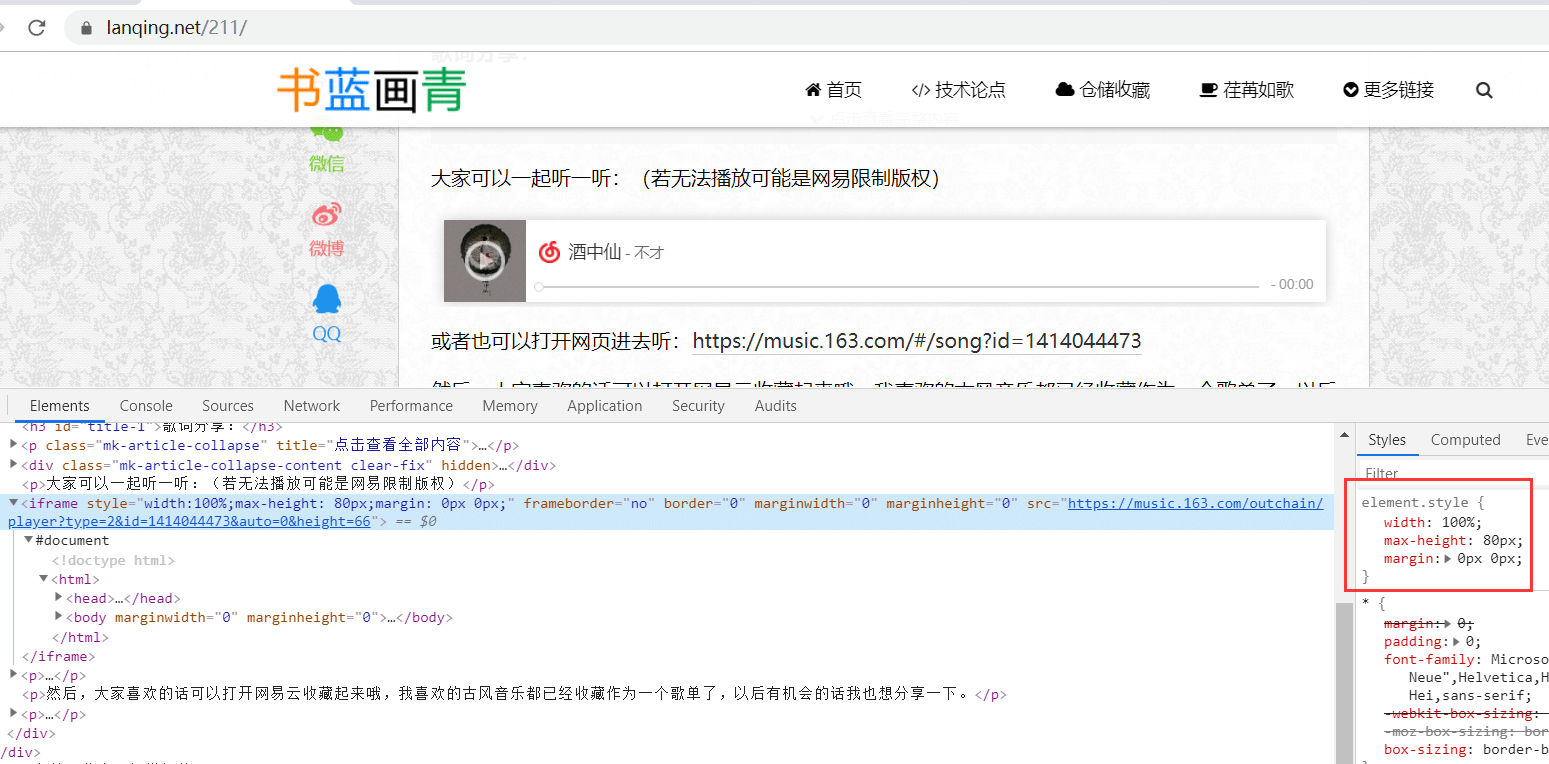Click the site search magnifier icon

[x=1484, y=90]
